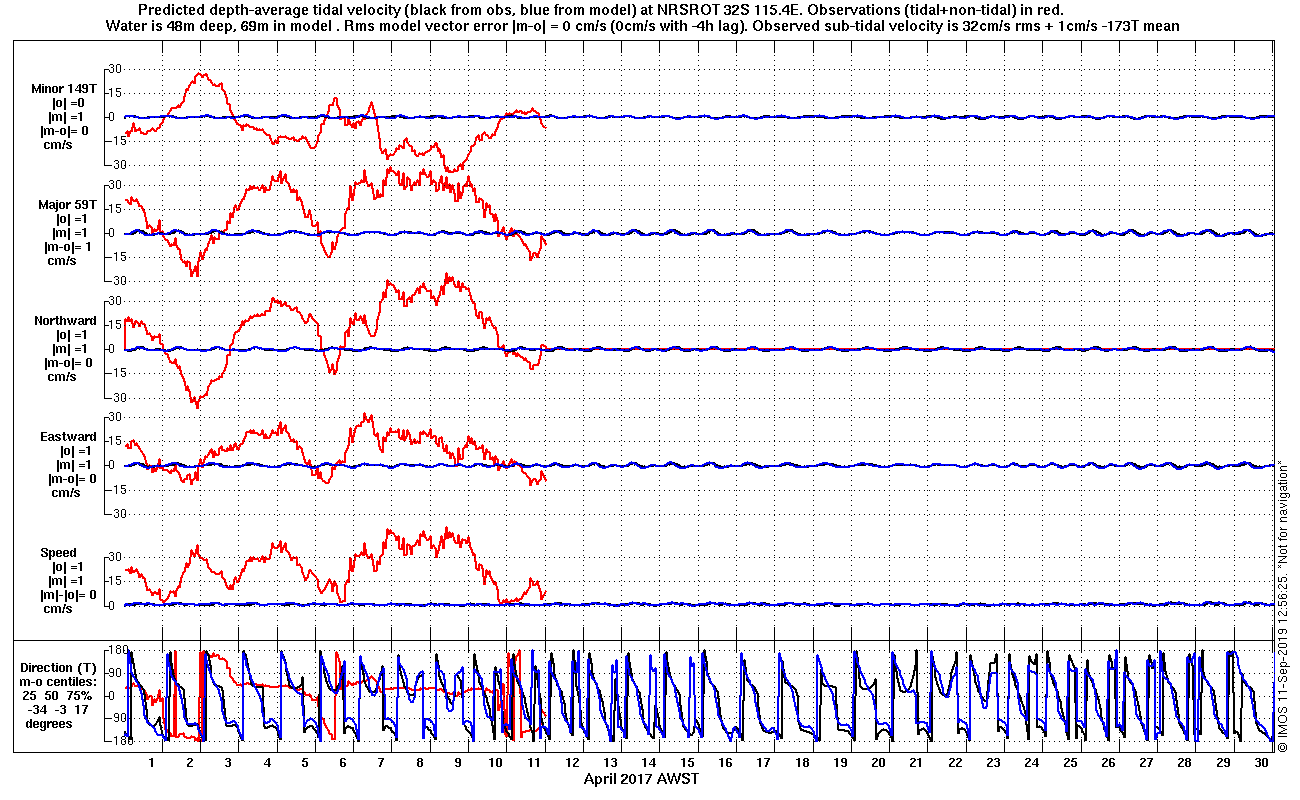Click the '|o| =0' value under Minor 149T
The image size is (1300, 800).
pyautogui.click(x=69, y=102)
